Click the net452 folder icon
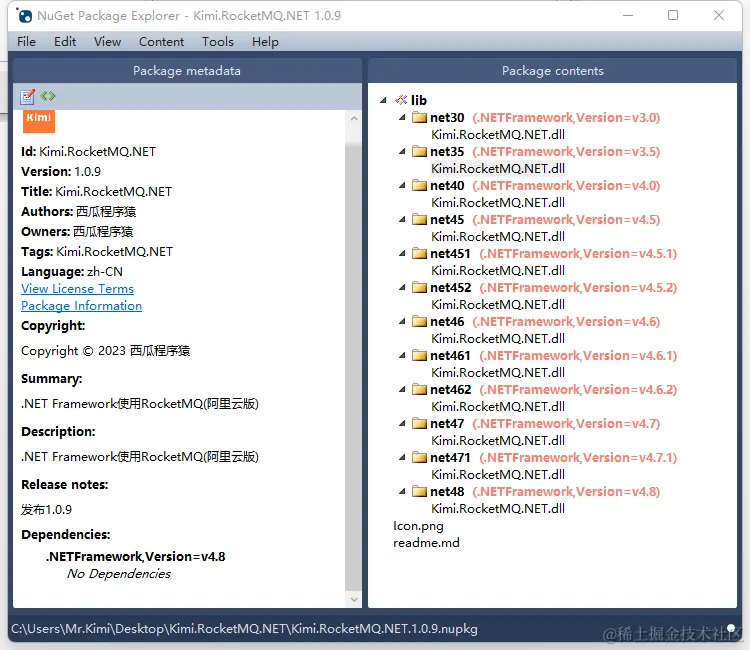This screenshot has height=650, width=750. pyautogui.click(x=419, y=287)
